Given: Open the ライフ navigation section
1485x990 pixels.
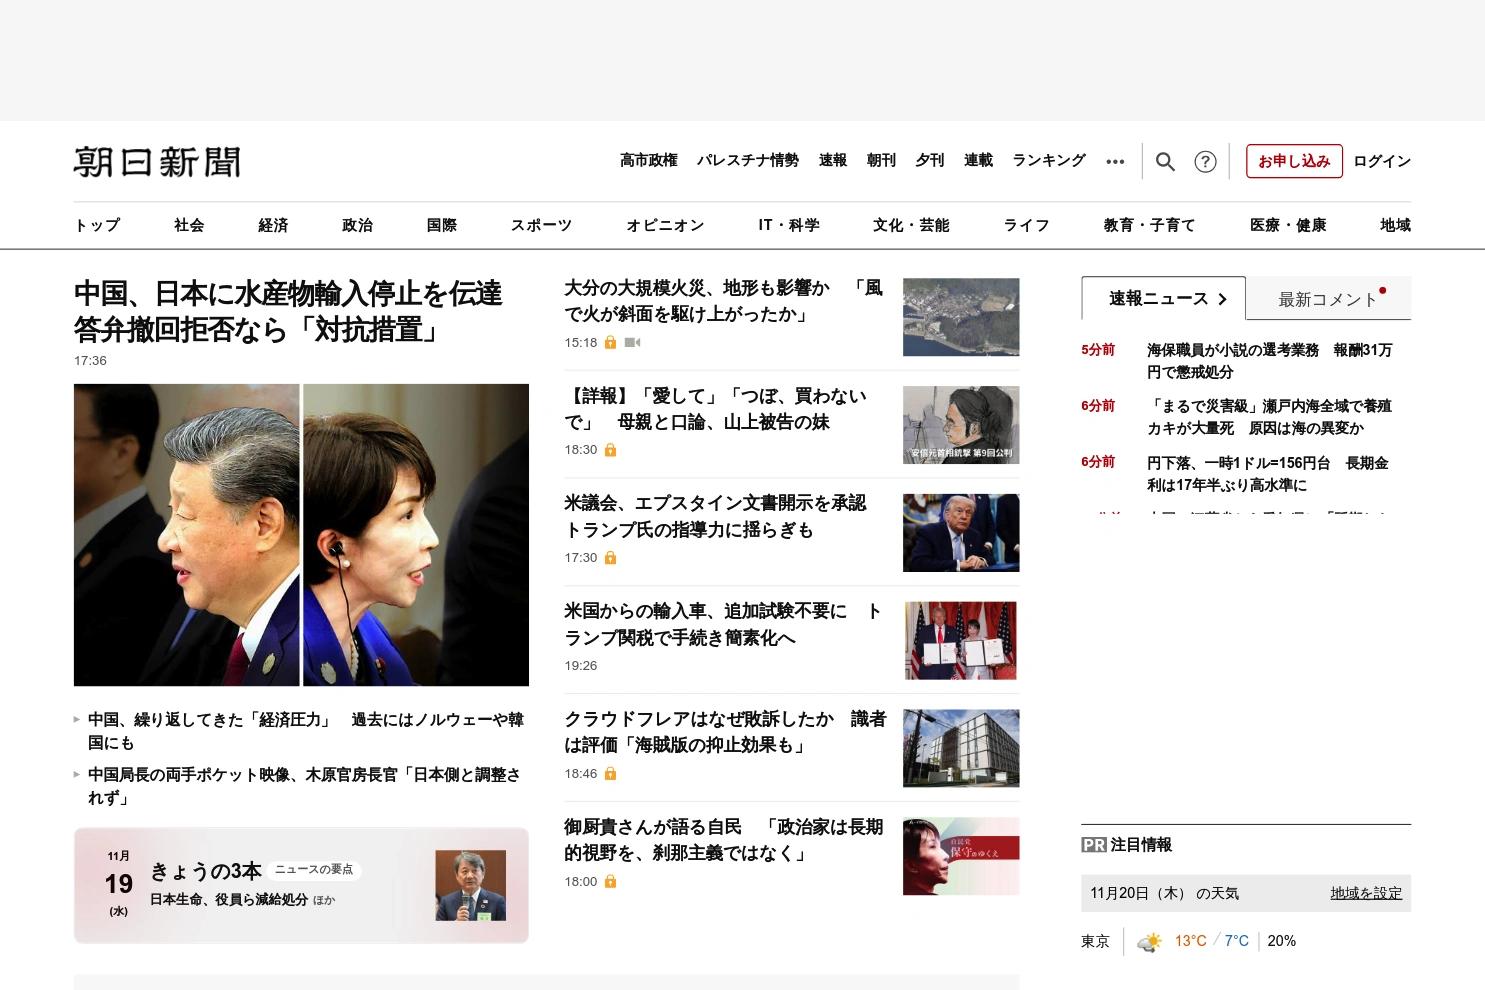Looking at the screenshot, I should coord(1027,225).
